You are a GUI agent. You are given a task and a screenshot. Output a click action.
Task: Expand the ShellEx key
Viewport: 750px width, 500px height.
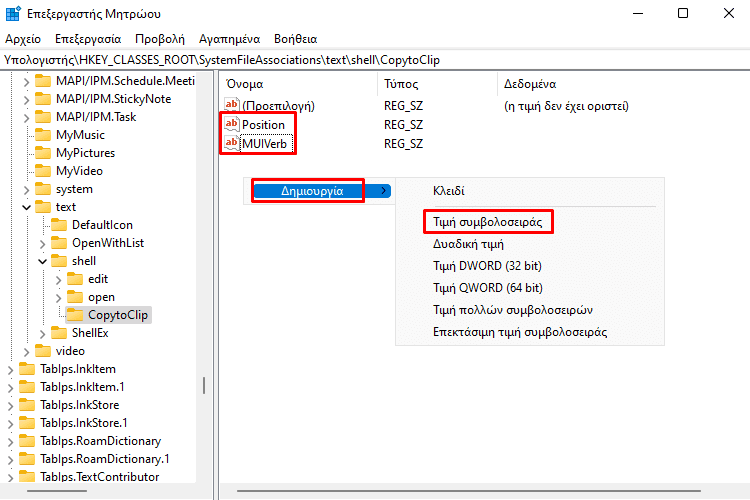pos(43,334)
